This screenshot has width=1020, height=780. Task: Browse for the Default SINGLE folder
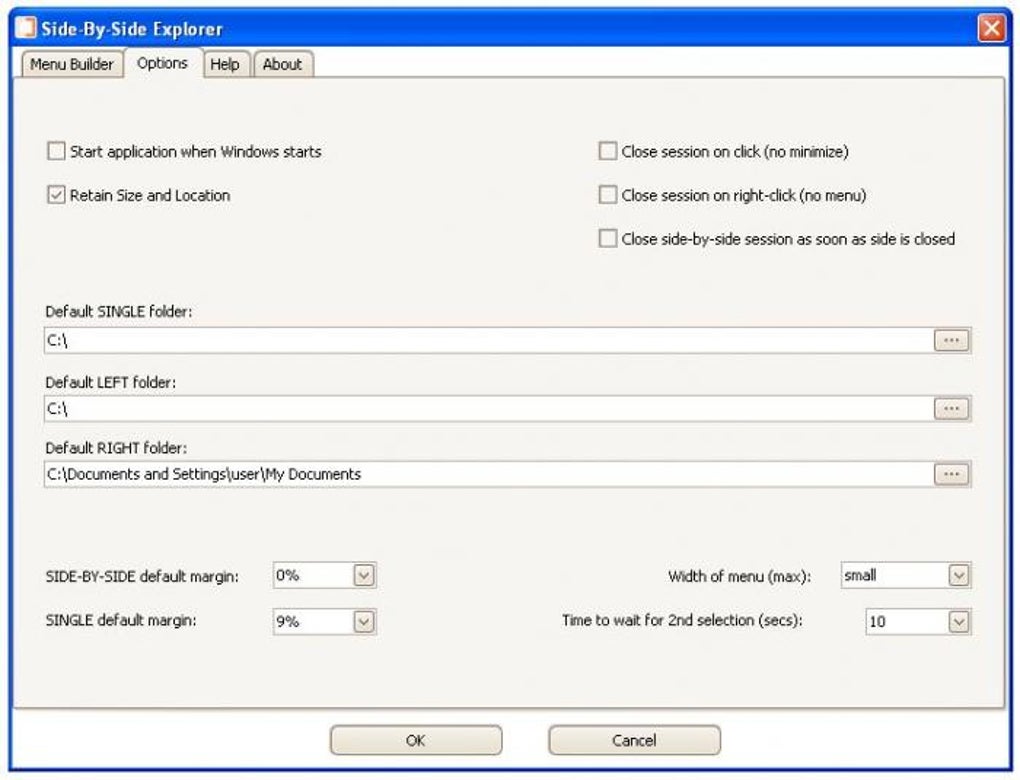pyautogui.click(x=951, y=341)
